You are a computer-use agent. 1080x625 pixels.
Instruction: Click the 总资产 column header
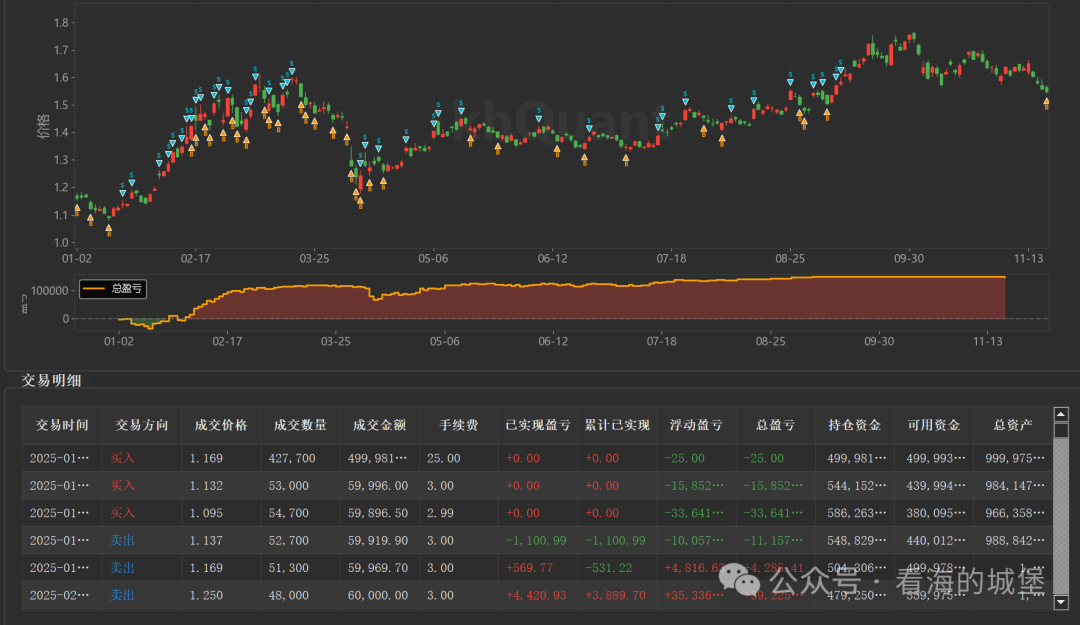tap(1012, 425)
